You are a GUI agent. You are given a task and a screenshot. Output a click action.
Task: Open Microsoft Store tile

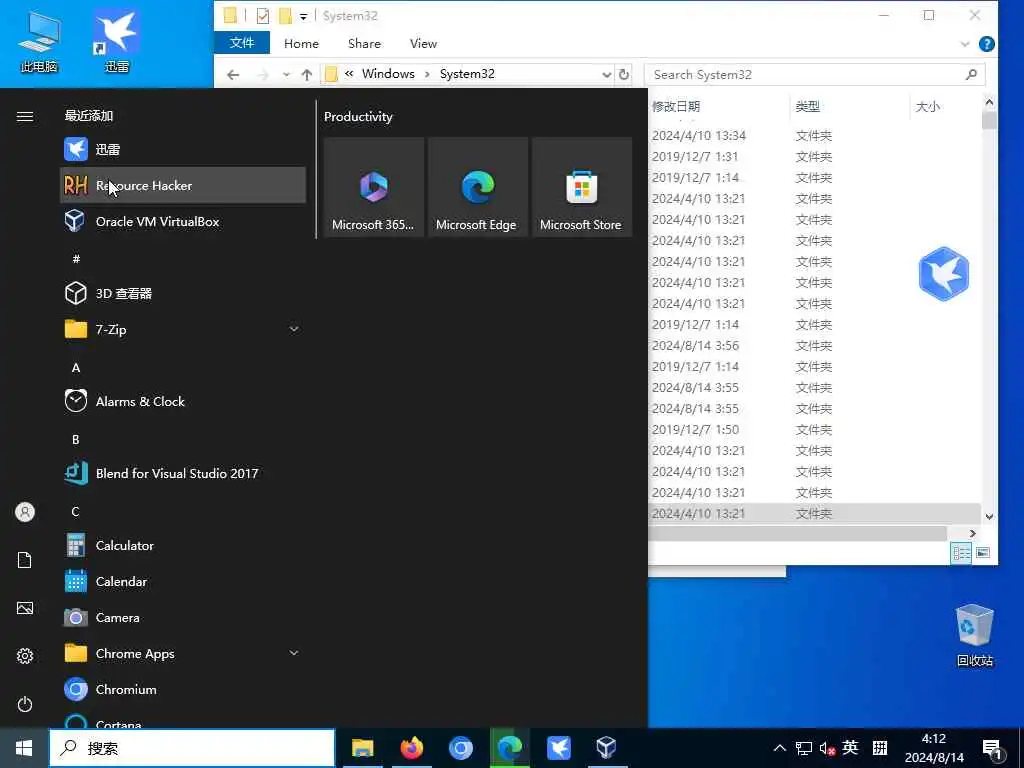[582, 187]
